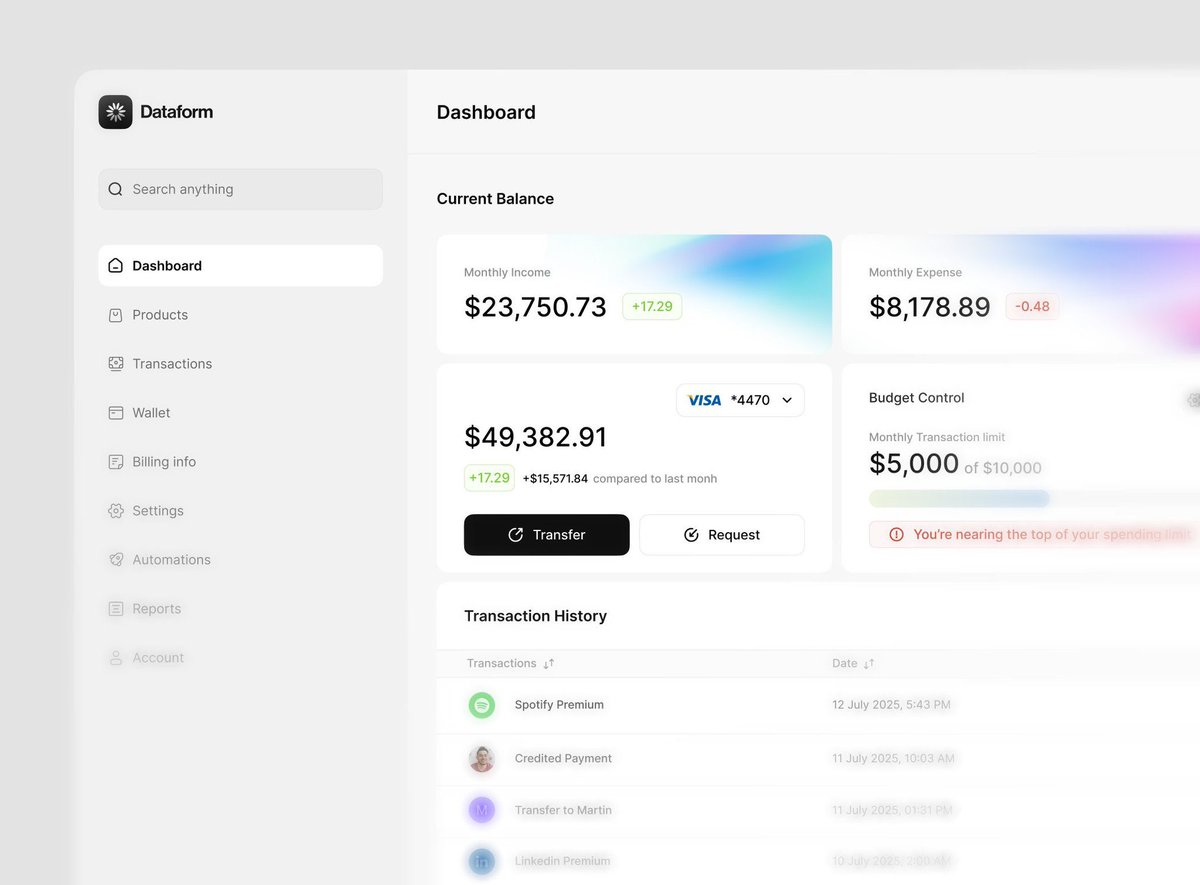
Task: Click the Reports list icon
Action: [x=115, y=609]
